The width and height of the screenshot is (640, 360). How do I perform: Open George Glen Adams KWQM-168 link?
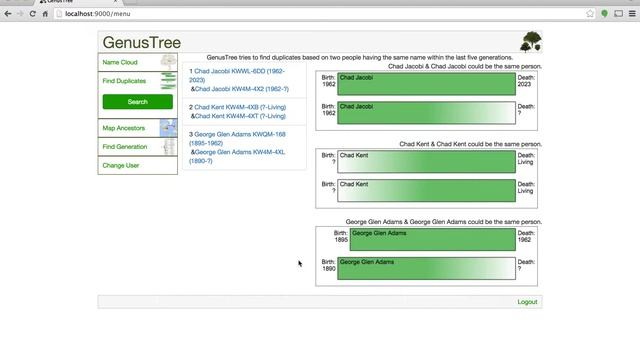[x=237, y=138]
